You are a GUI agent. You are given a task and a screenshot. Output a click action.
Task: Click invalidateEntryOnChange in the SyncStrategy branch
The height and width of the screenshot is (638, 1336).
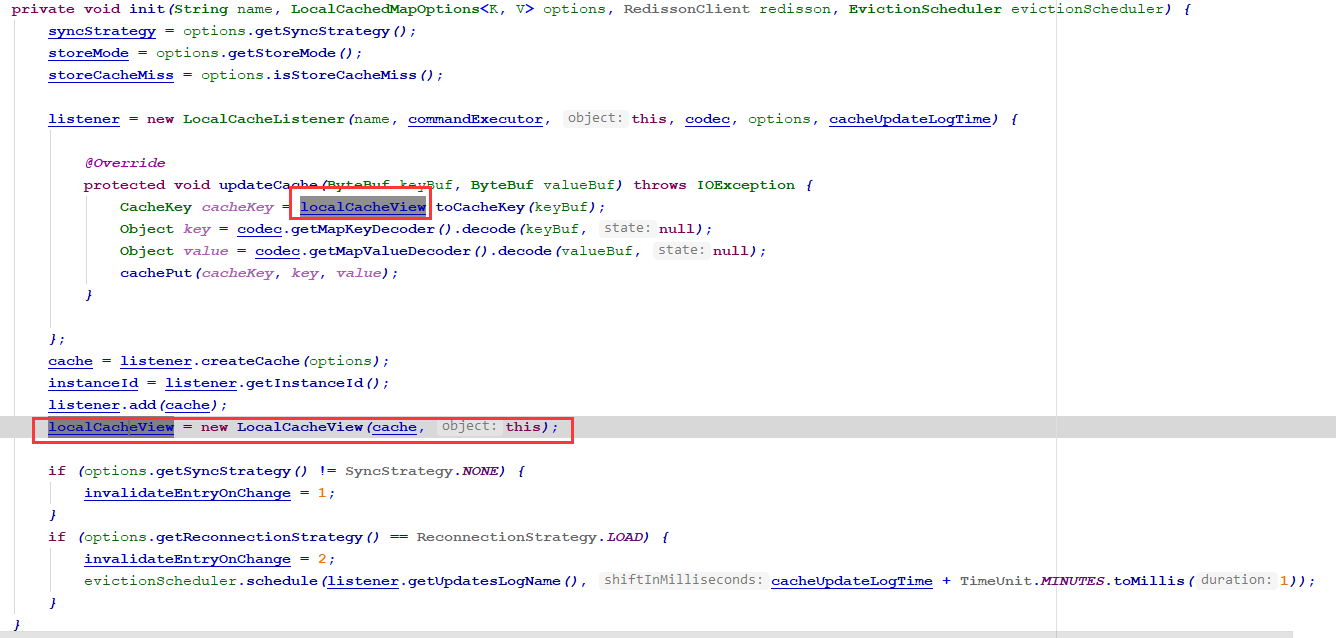186,492
